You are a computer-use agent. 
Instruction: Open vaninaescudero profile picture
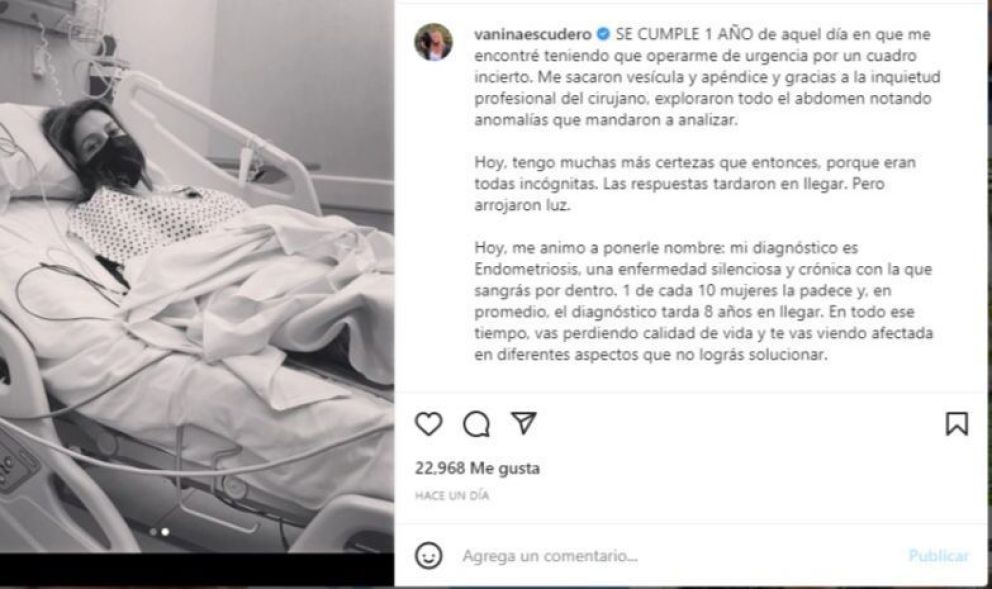point(433,42)
